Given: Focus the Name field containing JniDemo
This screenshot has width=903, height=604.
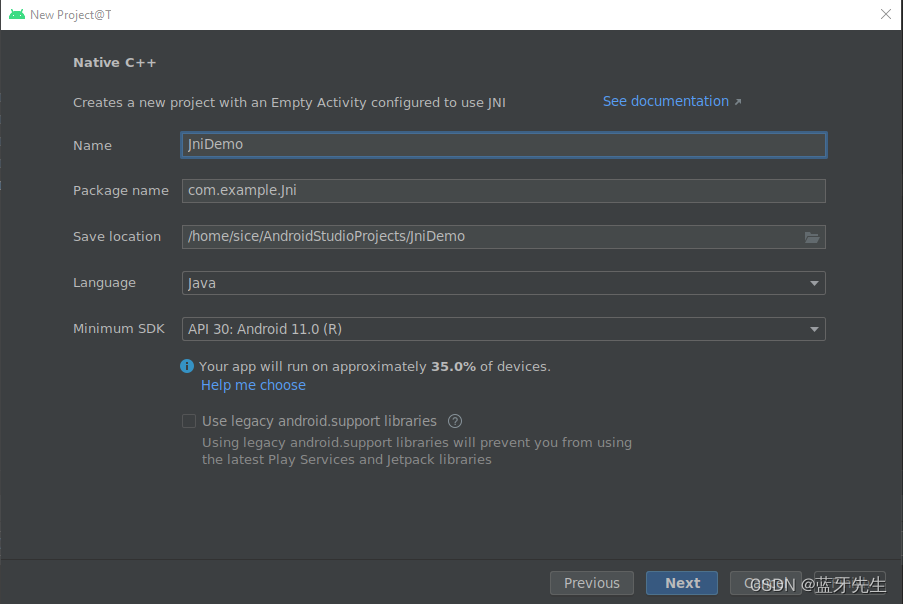Looking at the screenshot, I should (503, 145).
